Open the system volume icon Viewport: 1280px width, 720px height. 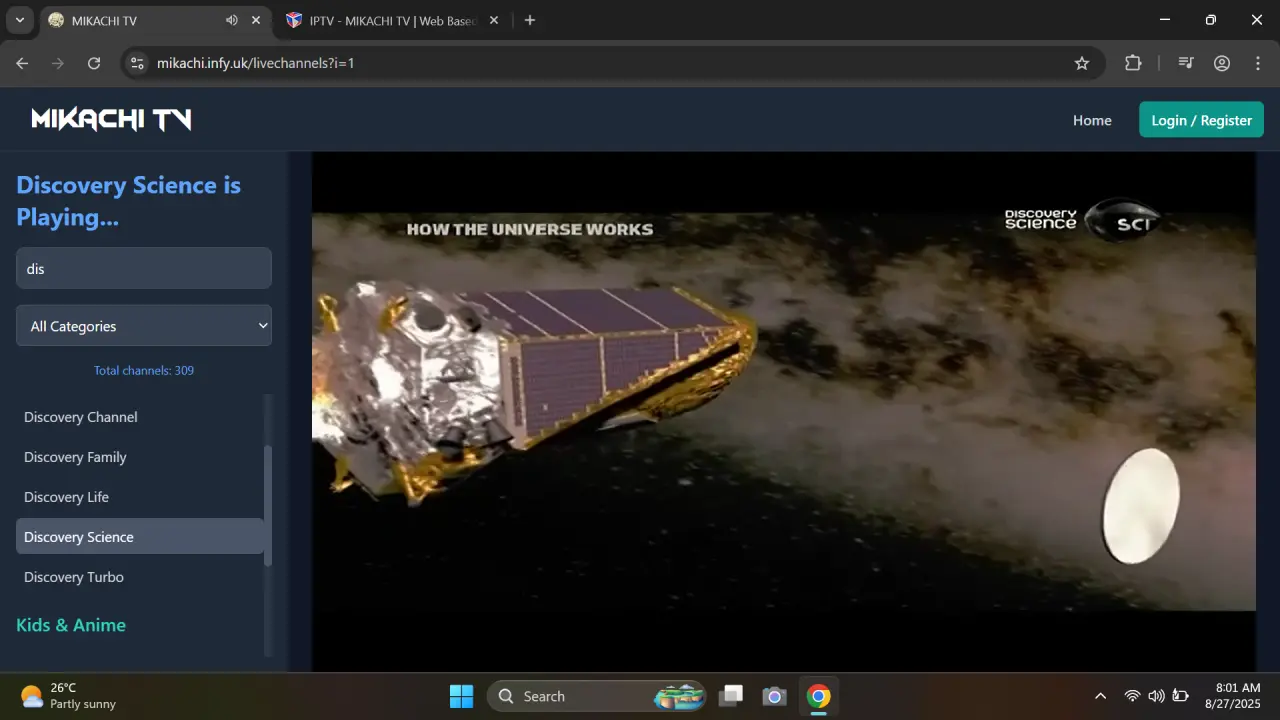point(1156,696)
